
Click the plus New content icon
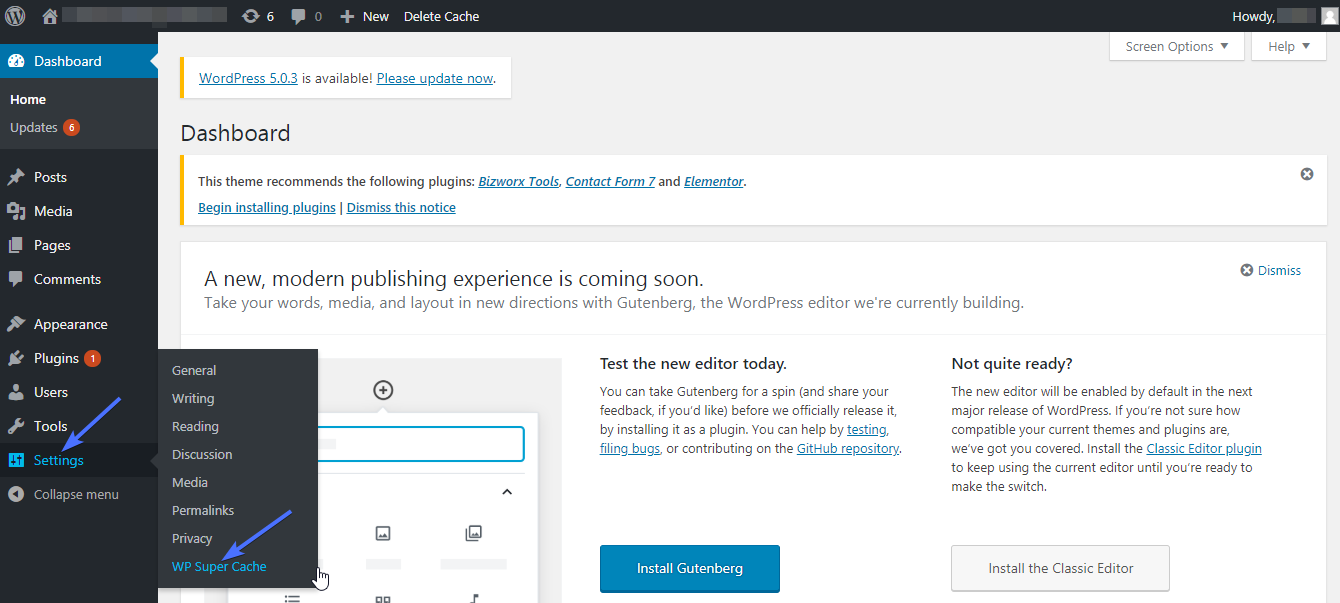[347, 16]
